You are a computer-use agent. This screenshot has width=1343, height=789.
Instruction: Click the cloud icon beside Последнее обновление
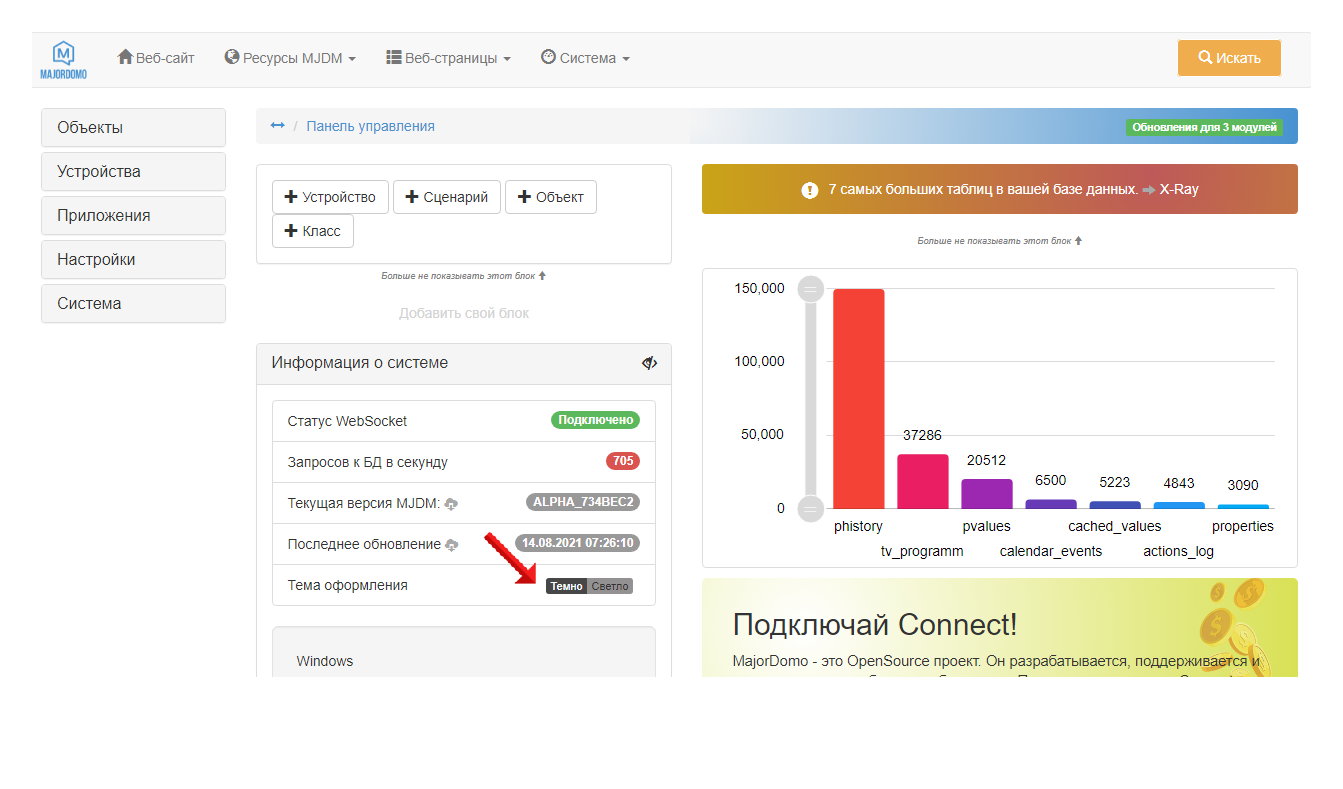coord(452,545)
